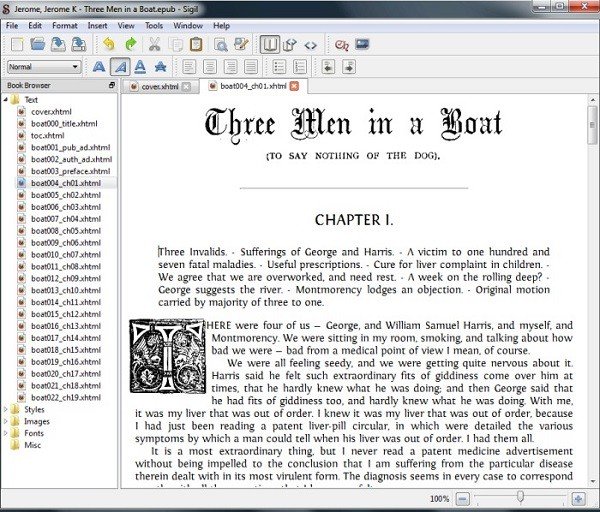Open the File menu
Image resolution: width=600 pixels, height=512 pixels.
12,26
